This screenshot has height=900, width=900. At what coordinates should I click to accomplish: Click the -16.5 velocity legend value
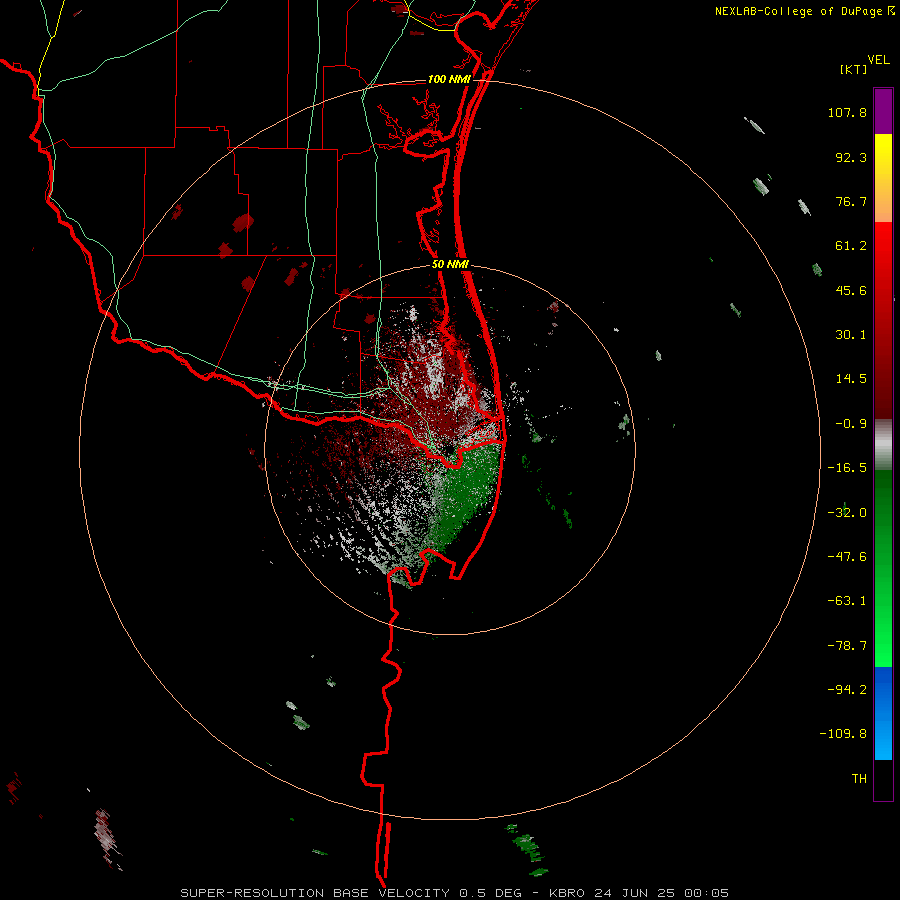(847, 468)
